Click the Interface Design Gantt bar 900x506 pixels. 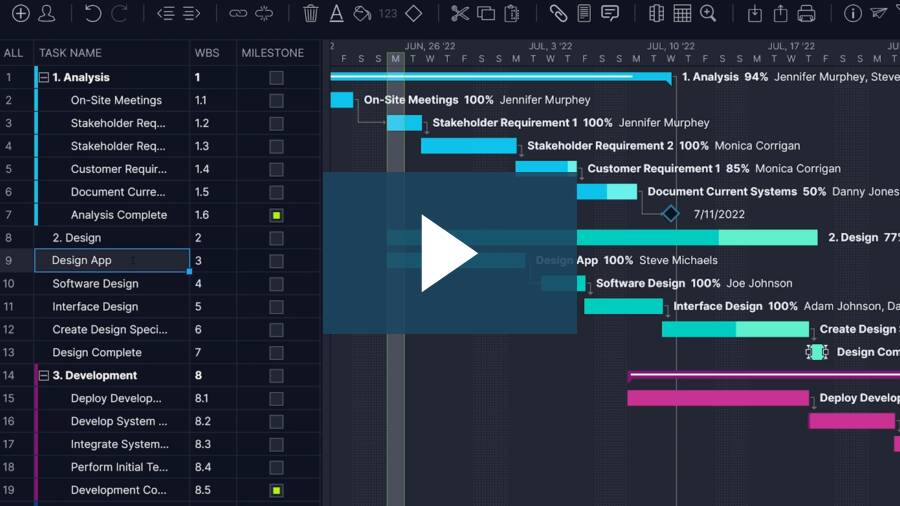[623, 306]
